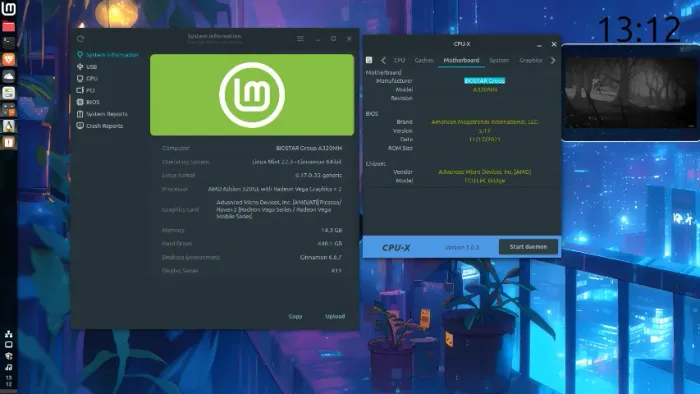This screenshot has width=700, height=394.
Task: Open the penguin (Tux) app icon in panel
Action: pyautogui.click(x=8, y=126)
